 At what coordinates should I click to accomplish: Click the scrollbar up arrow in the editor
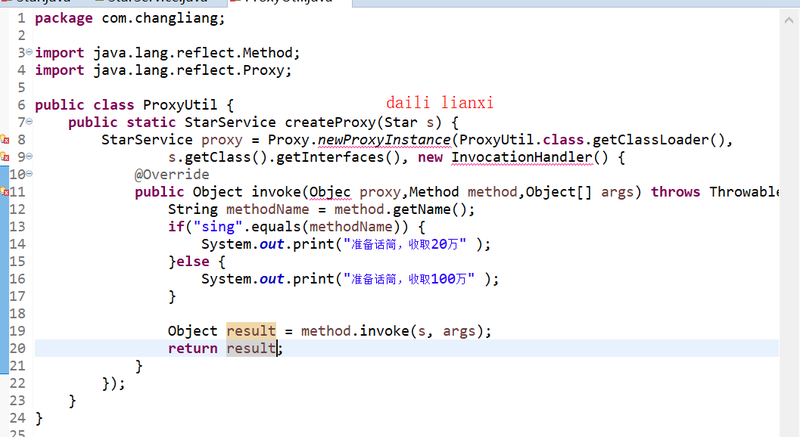(x=789, y=20)
